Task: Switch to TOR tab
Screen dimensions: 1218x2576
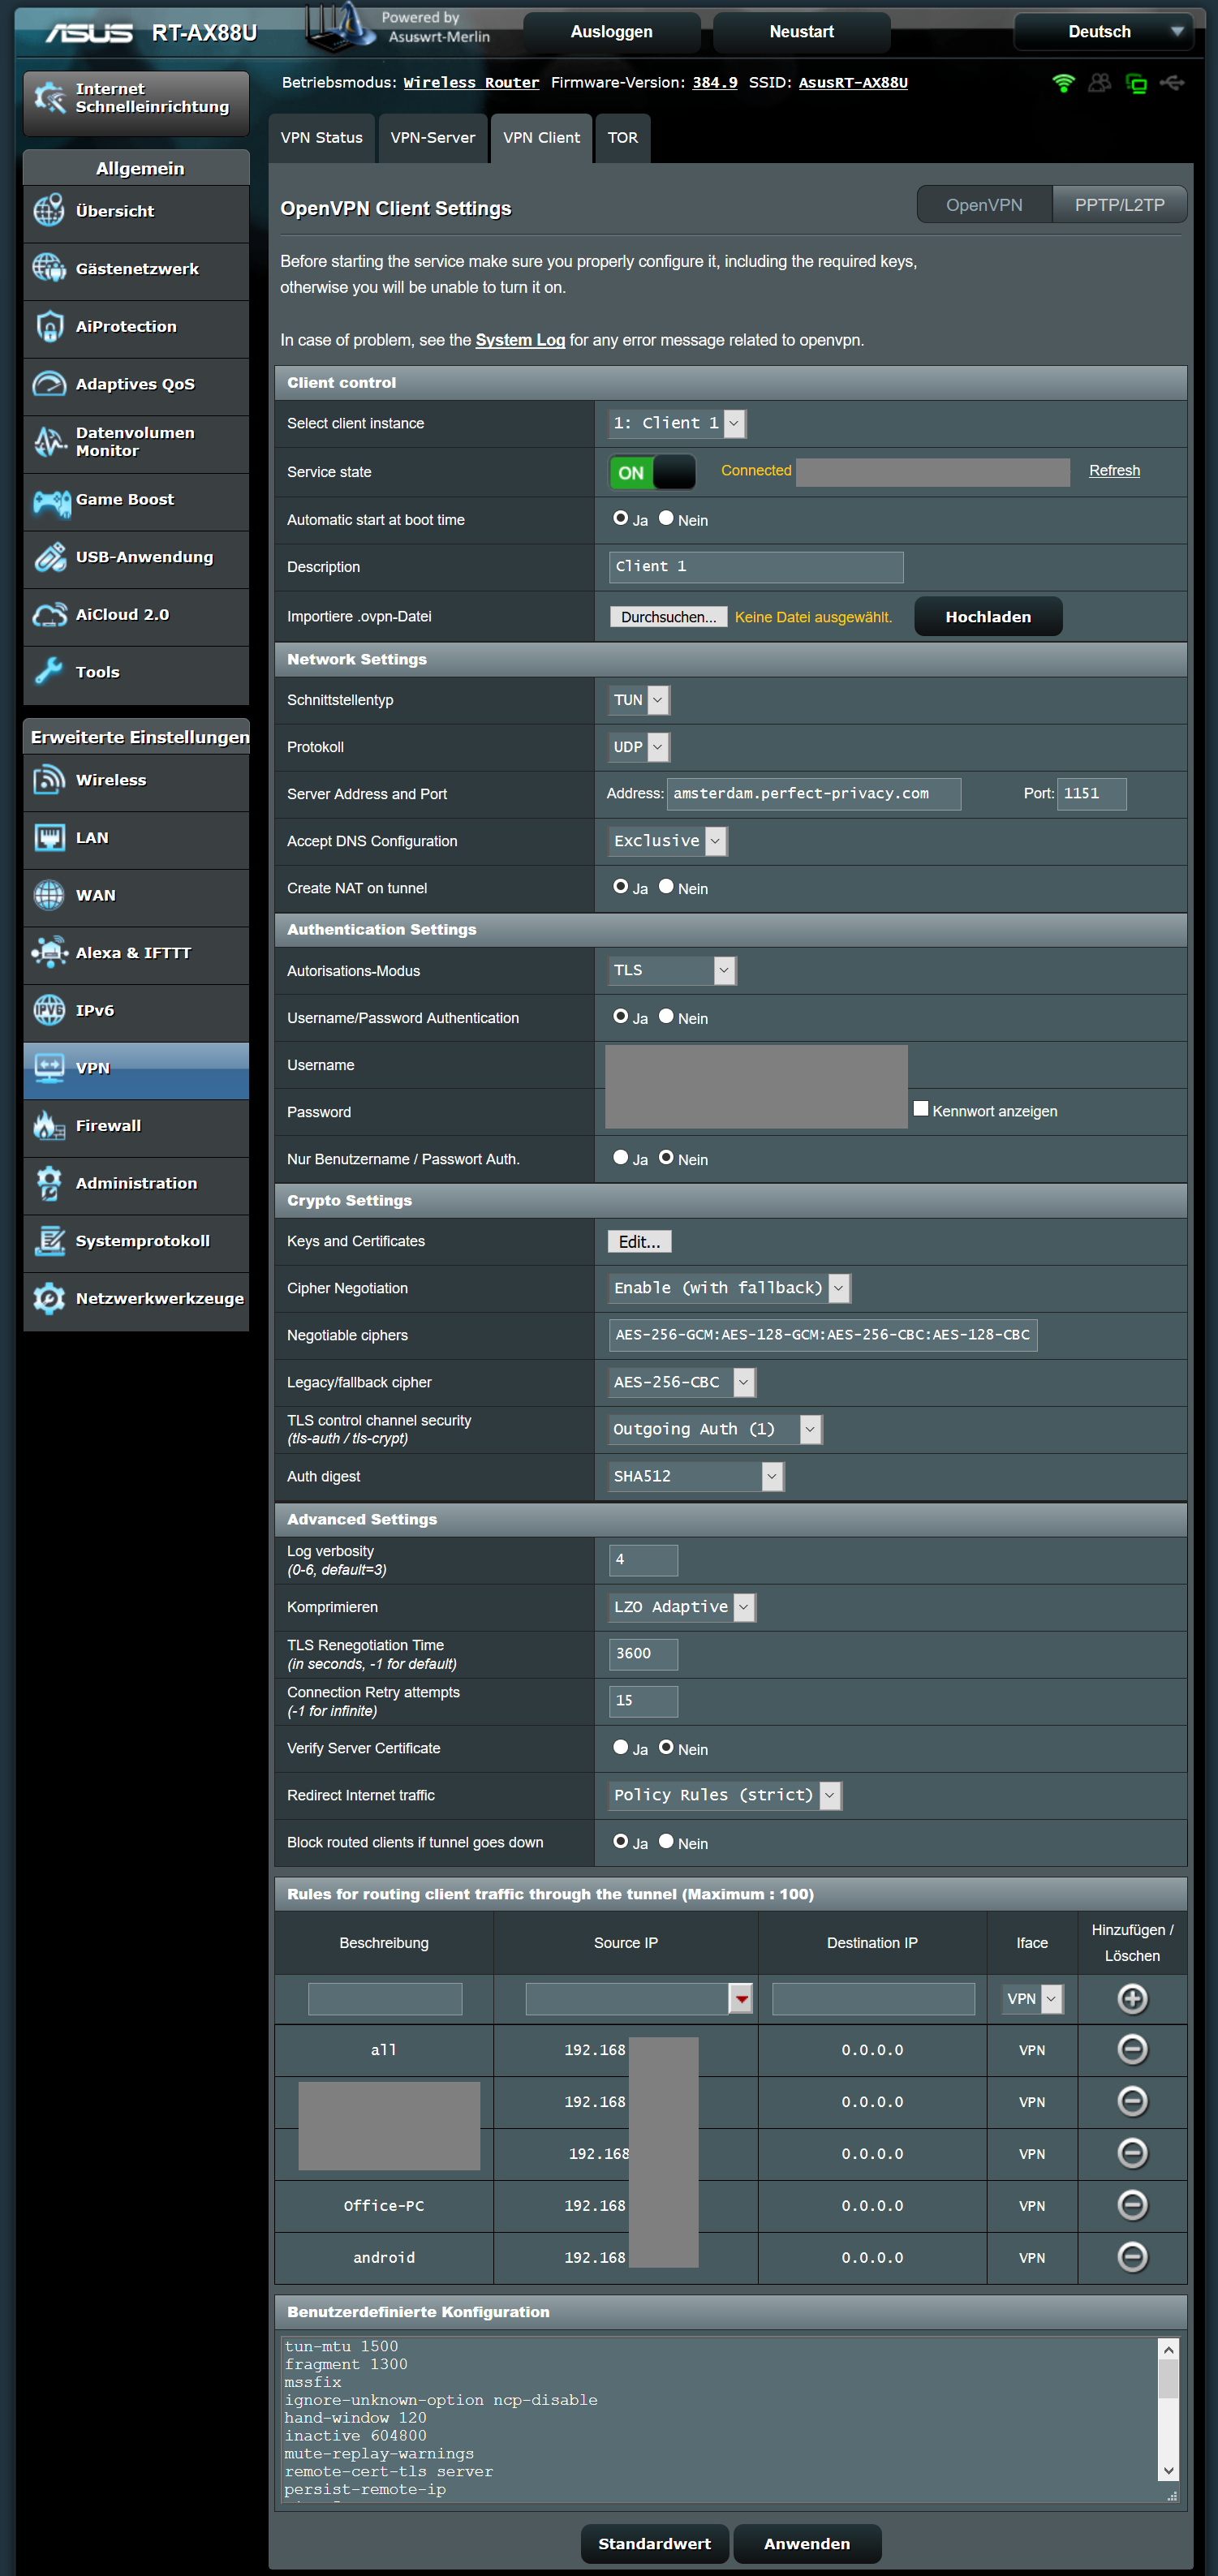Action: 622,138
